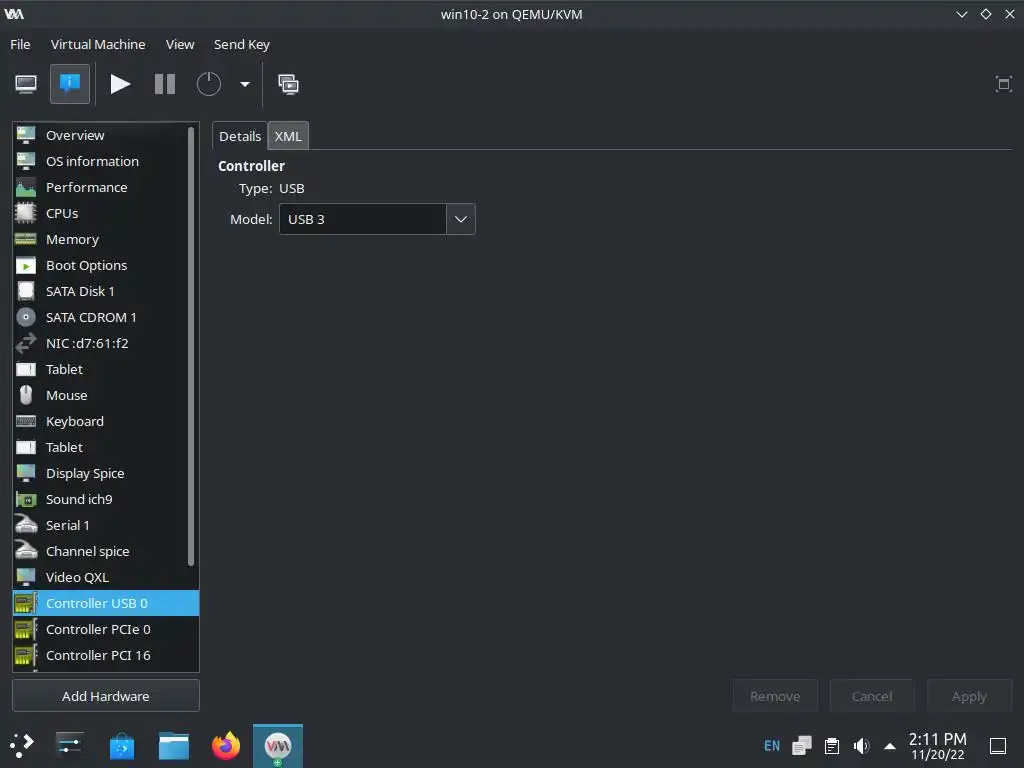Click the Cancel button
The width and height of the screenshot is (1024, 768).
coord(872,696)
